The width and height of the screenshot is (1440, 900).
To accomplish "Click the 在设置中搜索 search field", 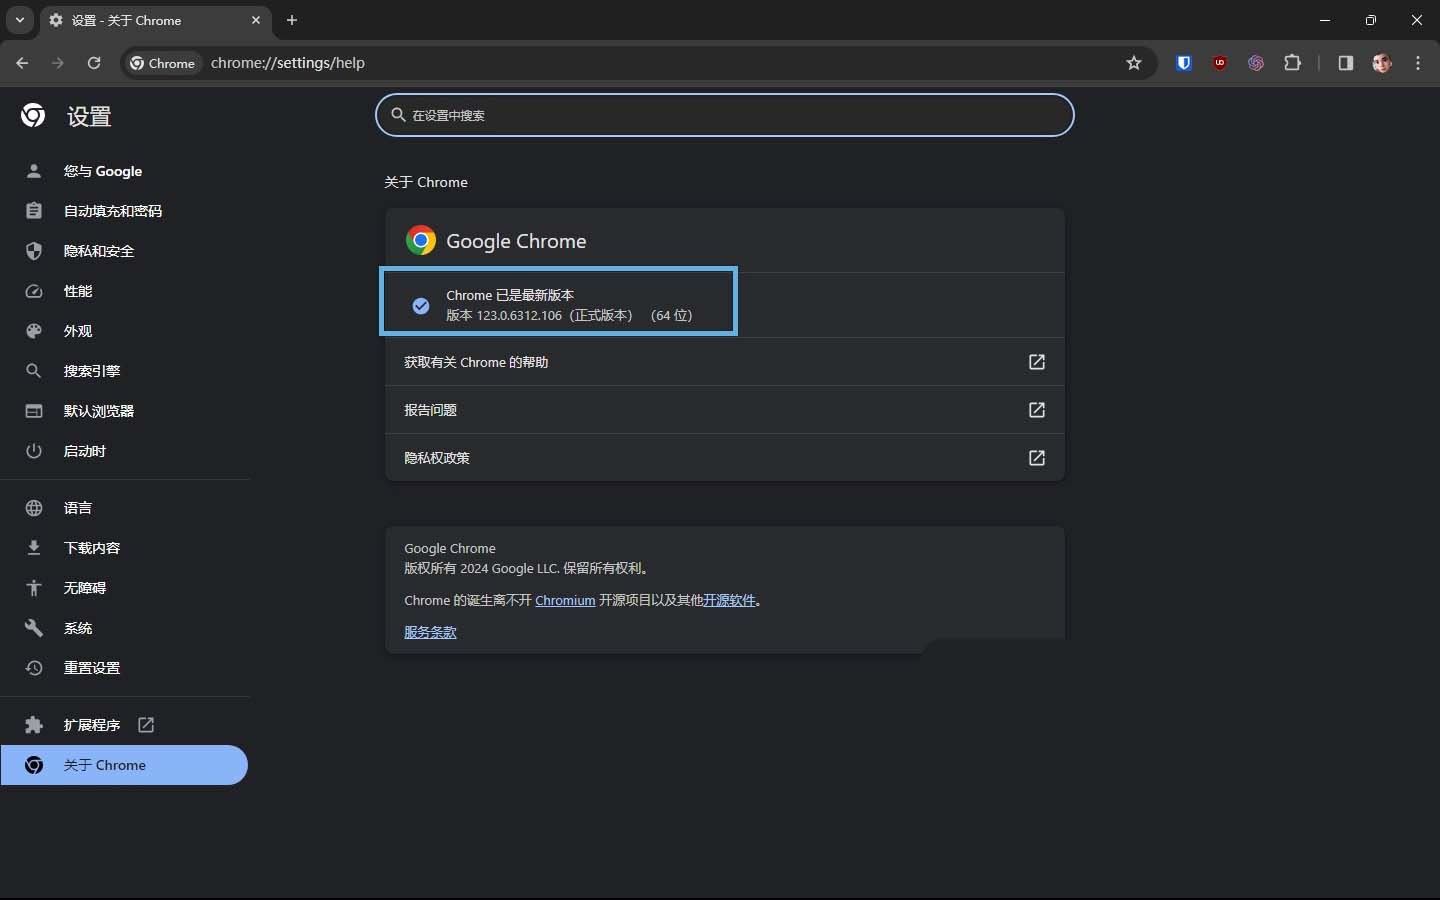I will (x=725, y=115).
